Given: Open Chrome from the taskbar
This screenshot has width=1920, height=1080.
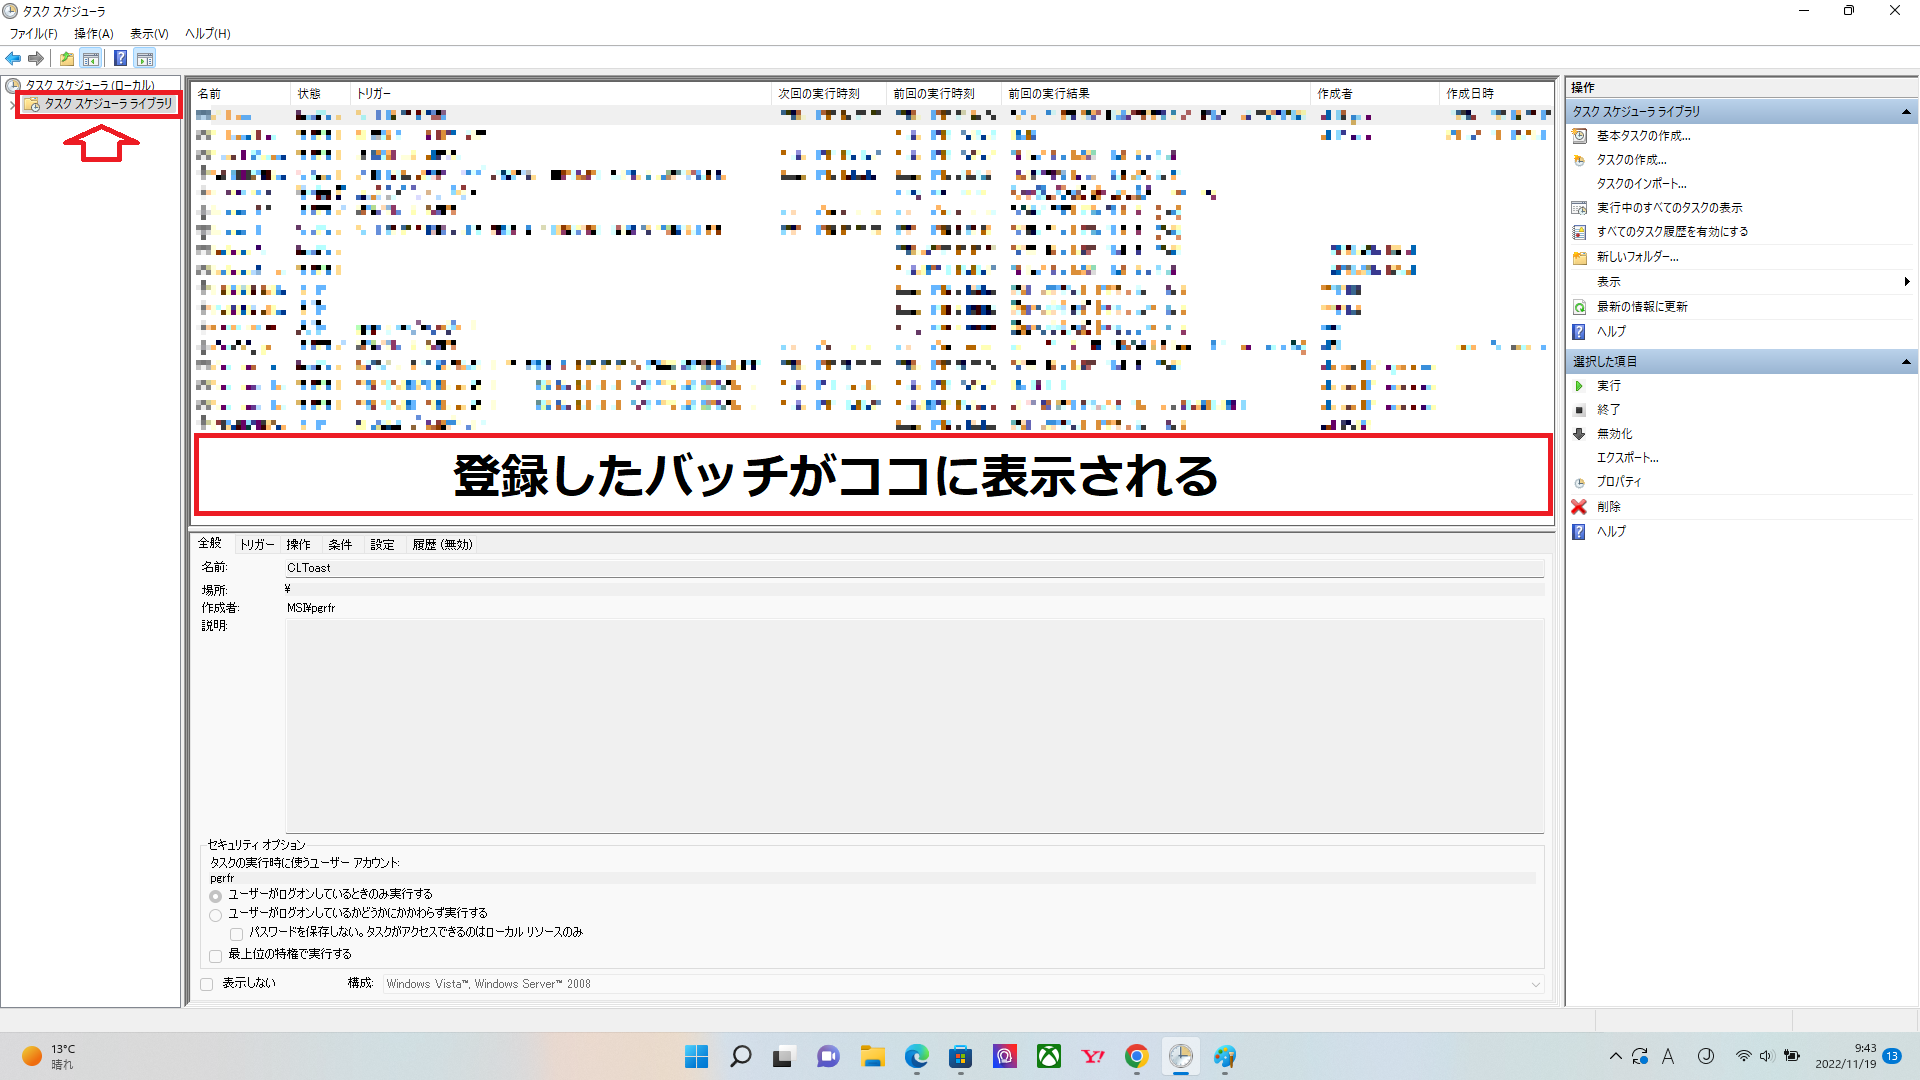Looking at the screenshot, I should [x=1136, y=1056].
